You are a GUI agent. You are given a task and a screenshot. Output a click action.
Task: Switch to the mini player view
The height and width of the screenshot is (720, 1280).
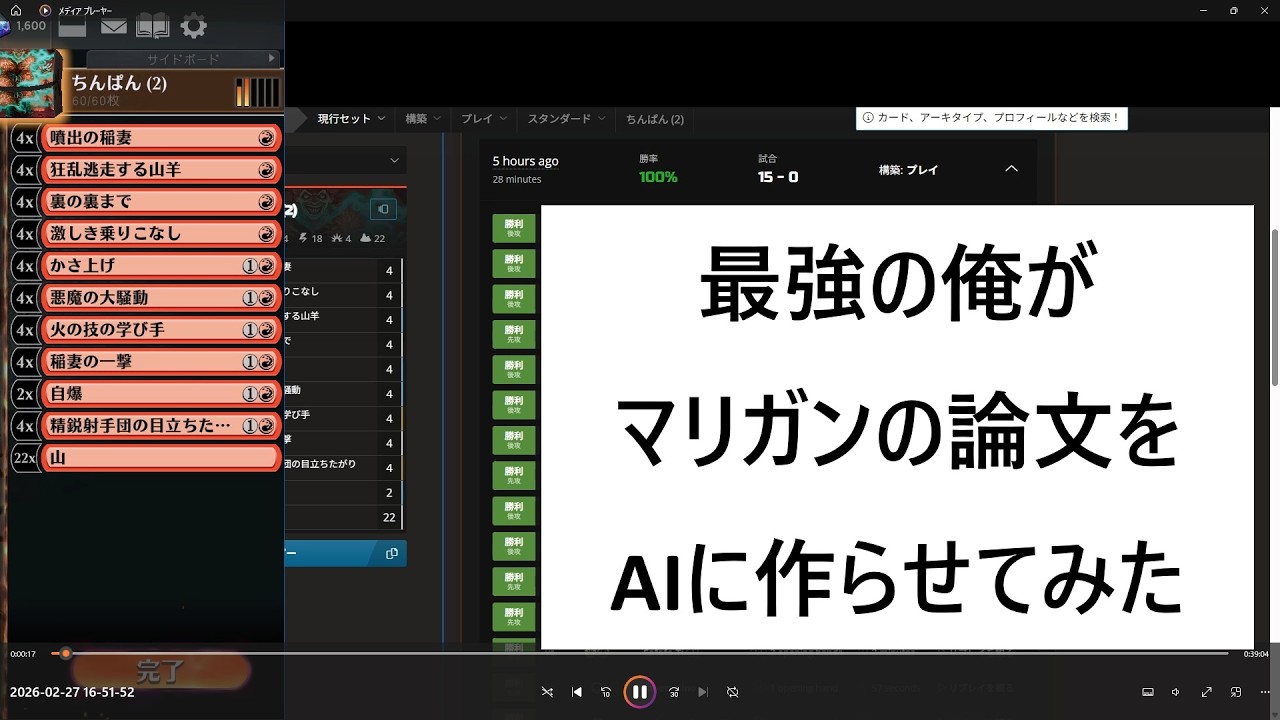tap(1236, 692)
